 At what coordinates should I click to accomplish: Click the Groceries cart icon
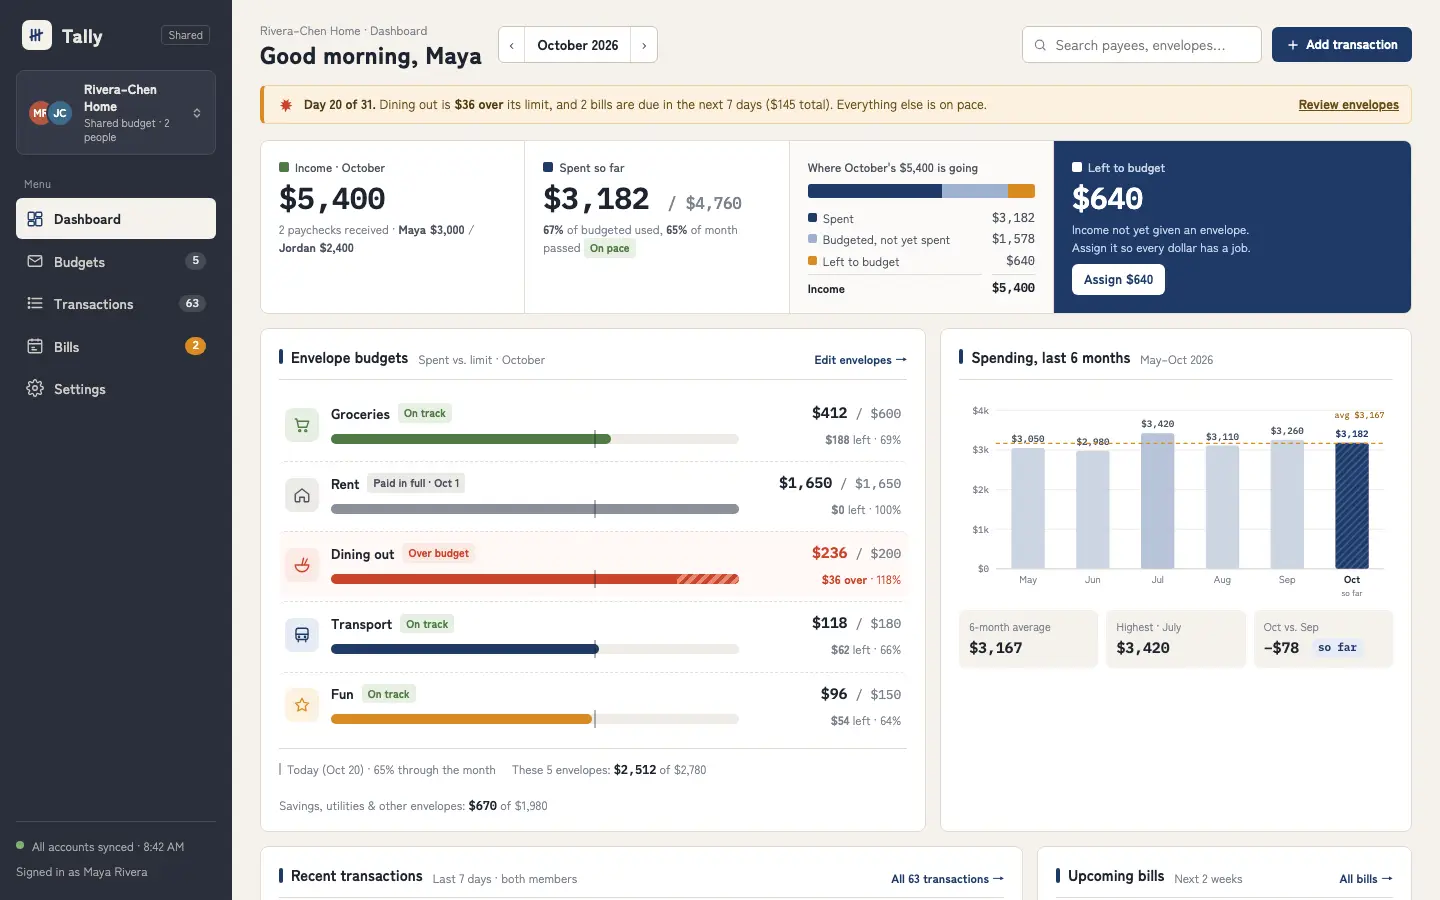(x=302, y=425)
